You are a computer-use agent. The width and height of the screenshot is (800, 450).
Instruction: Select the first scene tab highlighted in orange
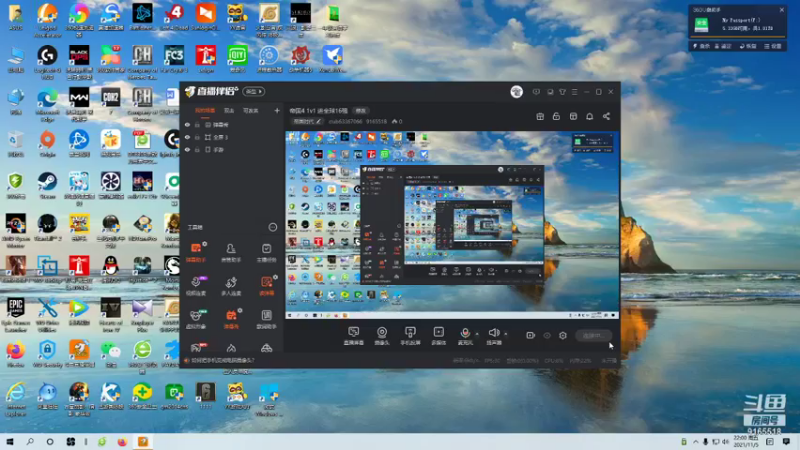coord(205,110)
